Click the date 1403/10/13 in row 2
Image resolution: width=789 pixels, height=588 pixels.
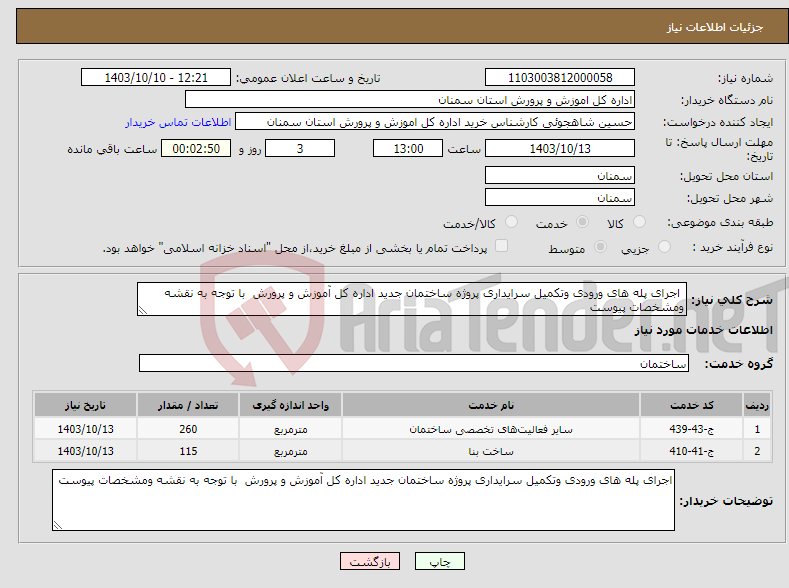pyautogui.click(x=86, y=451)
